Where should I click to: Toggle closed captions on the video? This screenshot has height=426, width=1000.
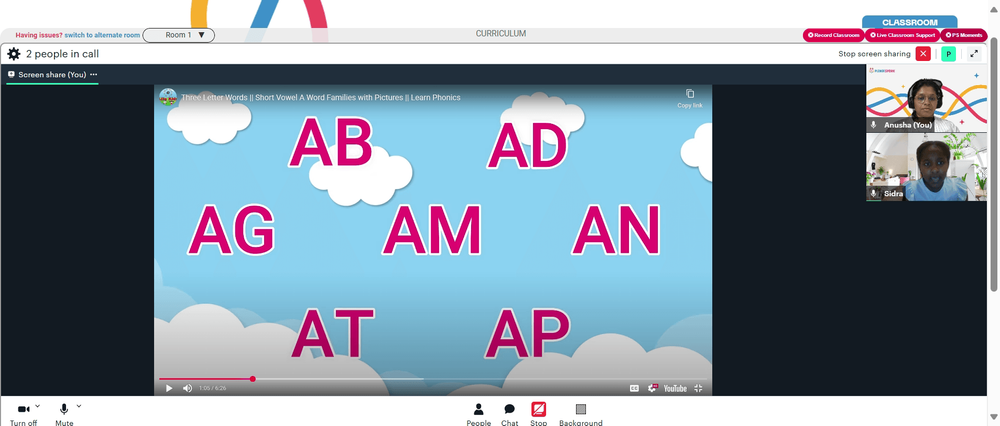635,388
